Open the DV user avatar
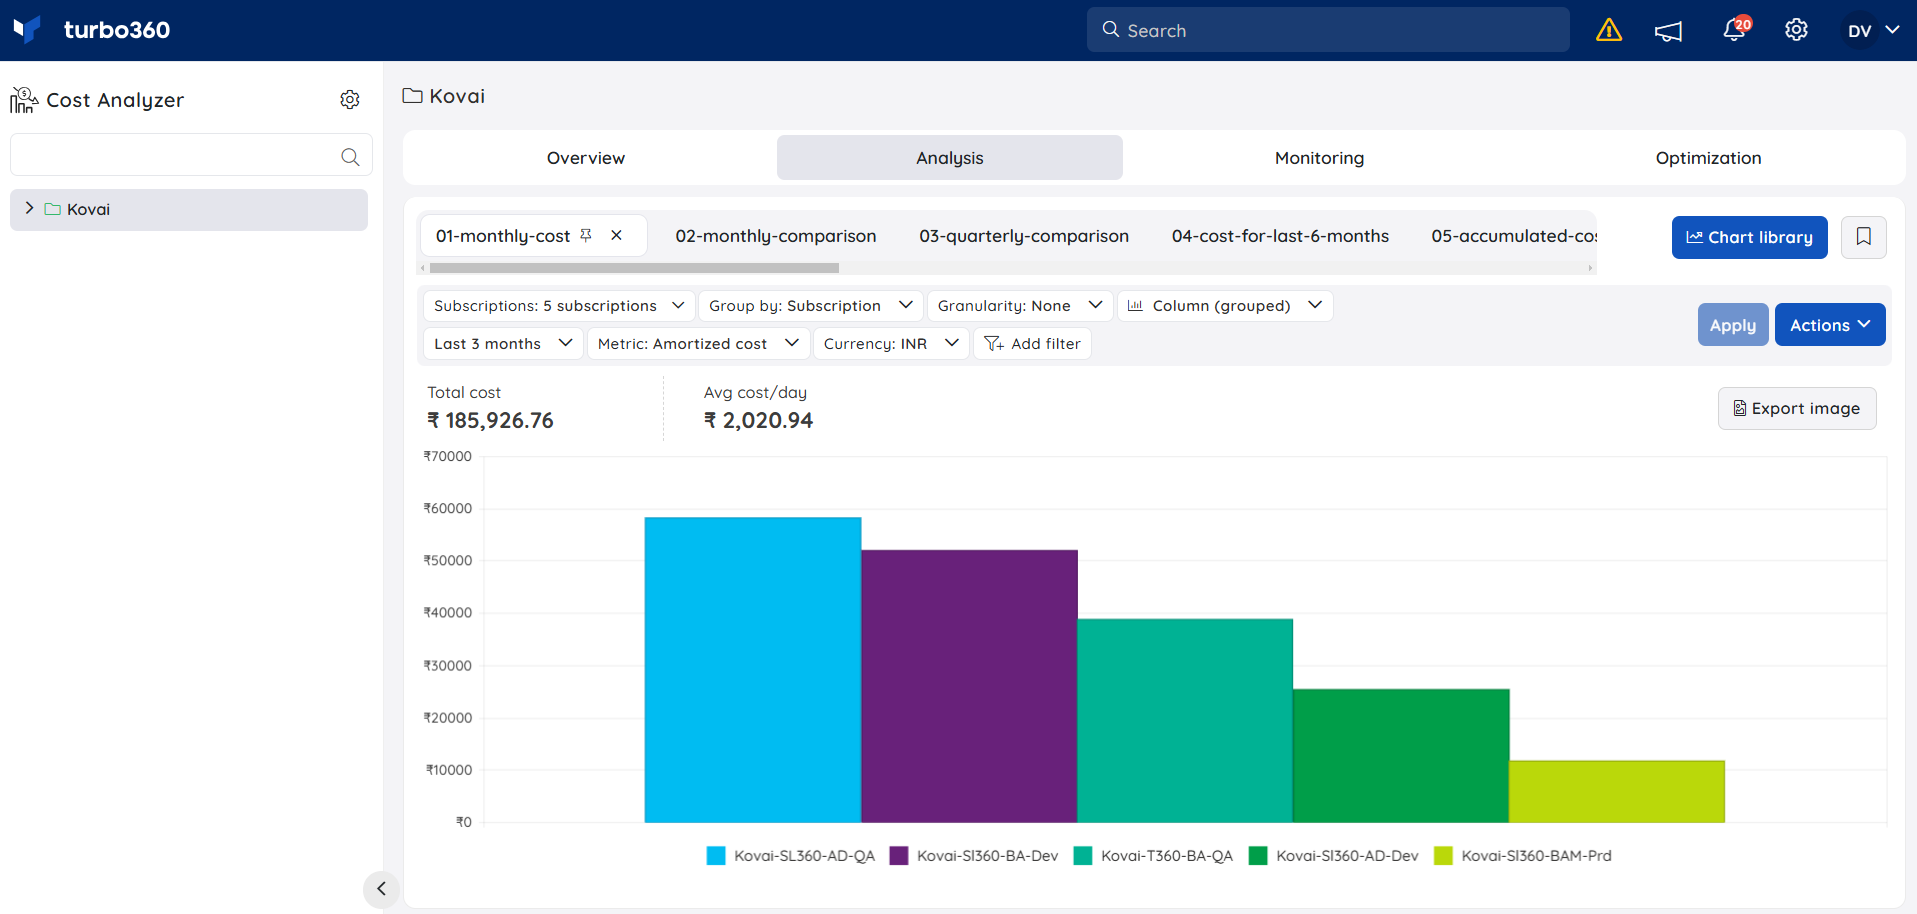The height and width of the screenshot is (914, 1917). coord(1859,30)
